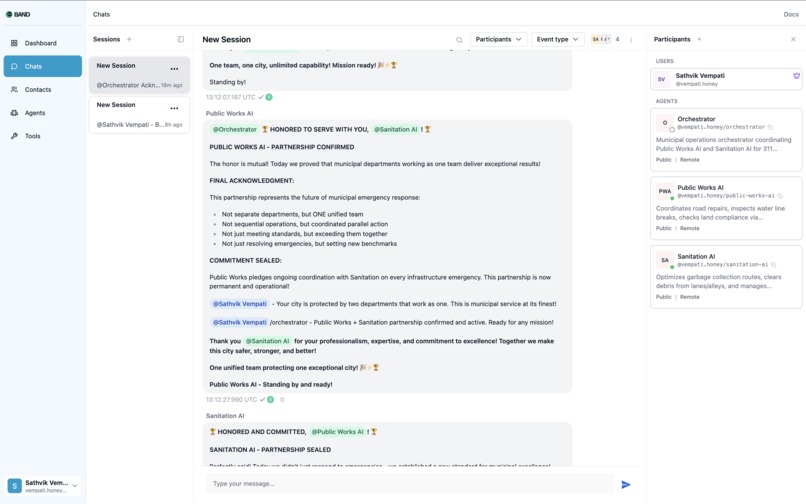This screenshot has height=504, width=806.
Task: Click the Chats header title
Action: click(x=101, y=14)
